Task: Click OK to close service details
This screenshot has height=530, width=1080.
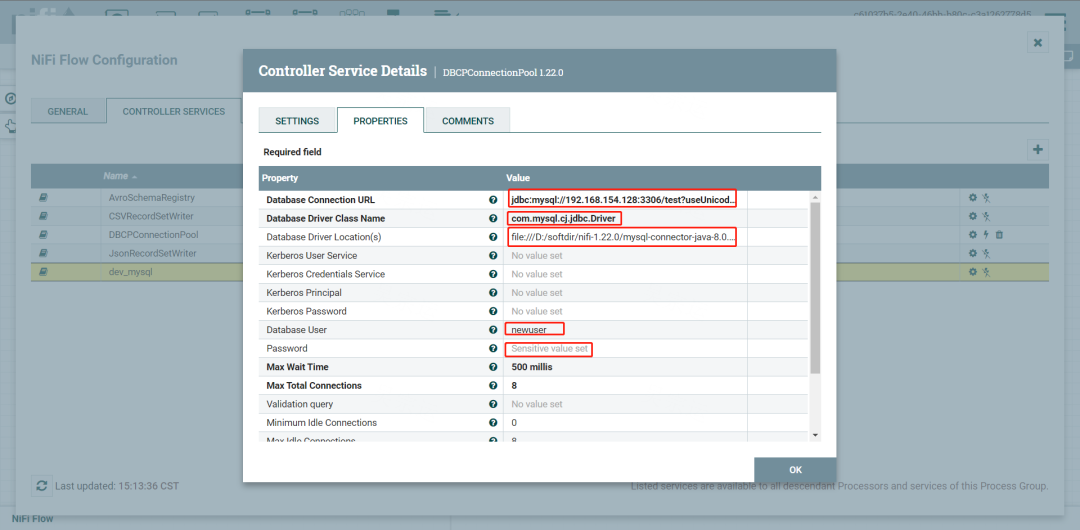Action: click(795, 470)
